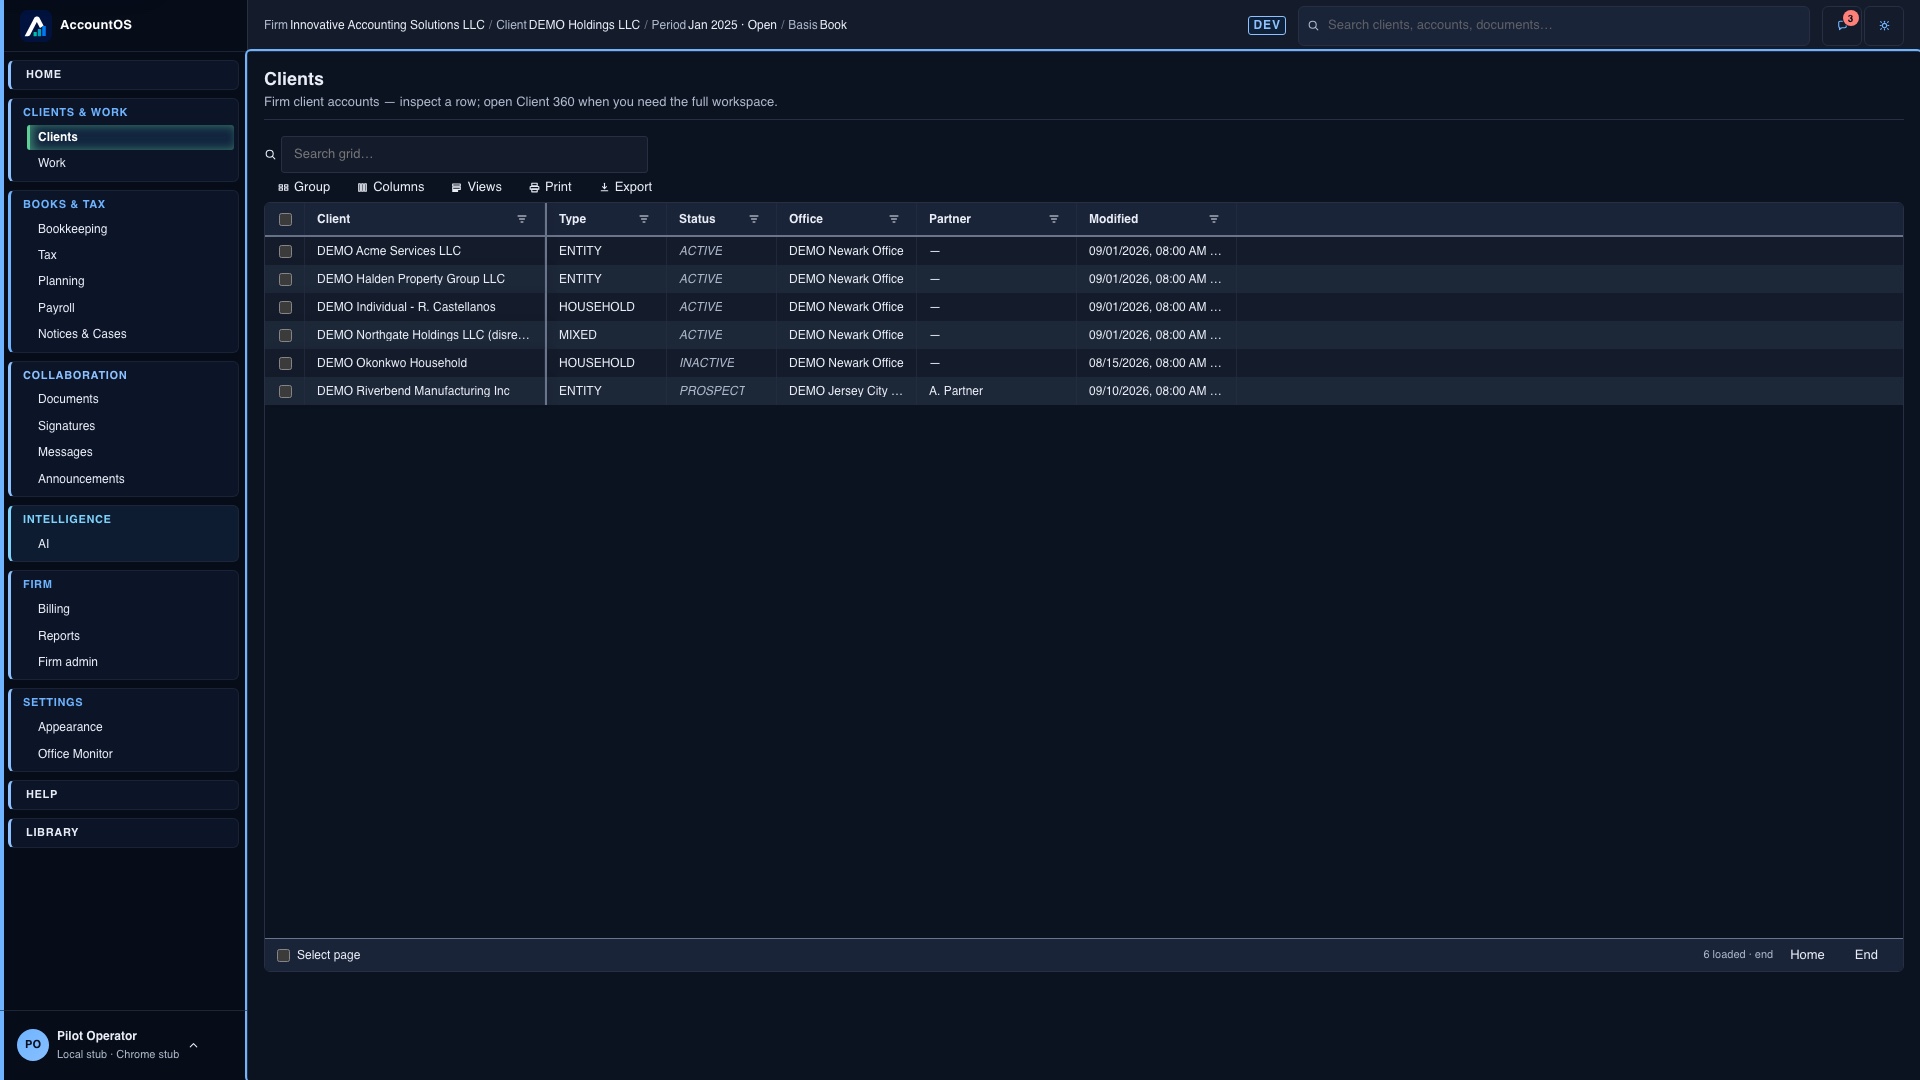
Task: Open the Columns chooser in grid toolbar
Action: click(x=391, y=187)
